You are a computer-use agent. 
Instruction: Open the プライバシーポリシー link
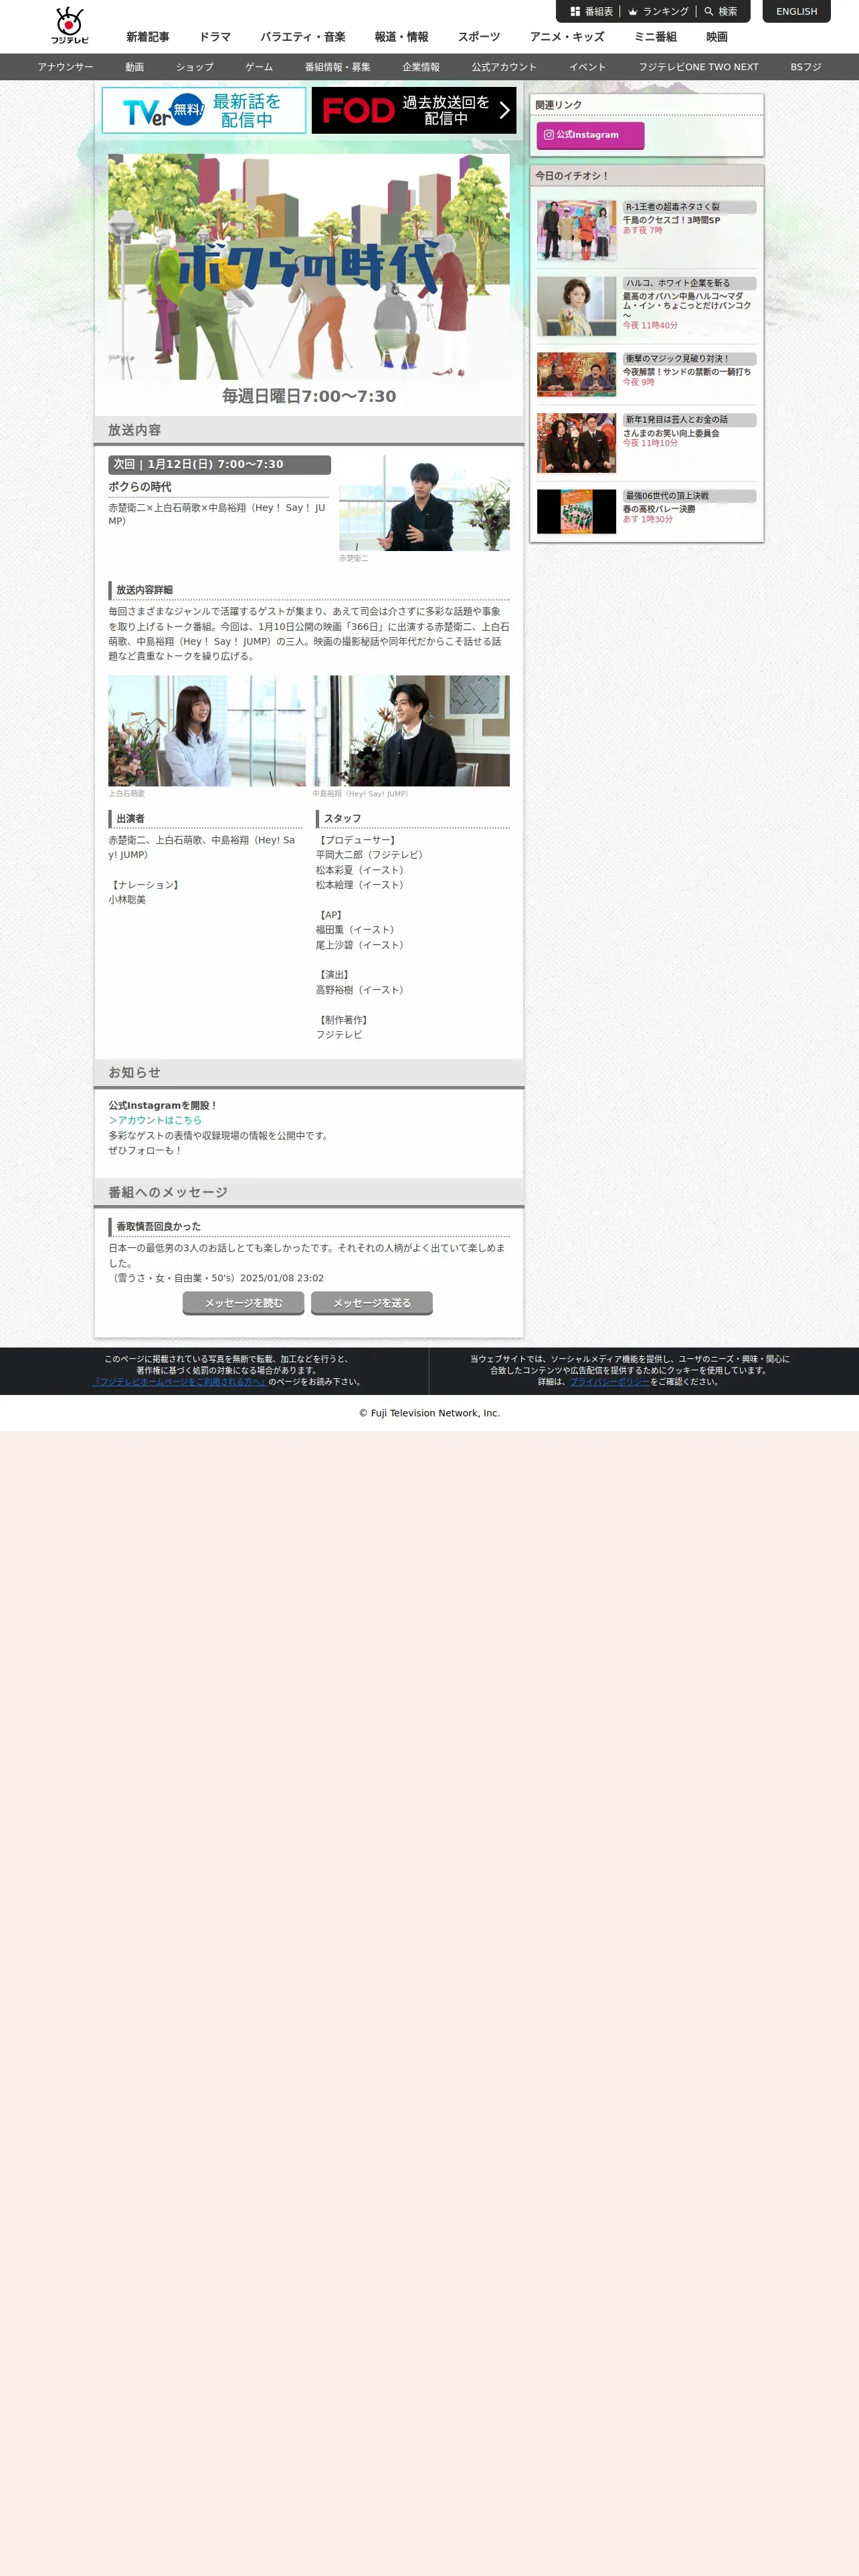610,1382
